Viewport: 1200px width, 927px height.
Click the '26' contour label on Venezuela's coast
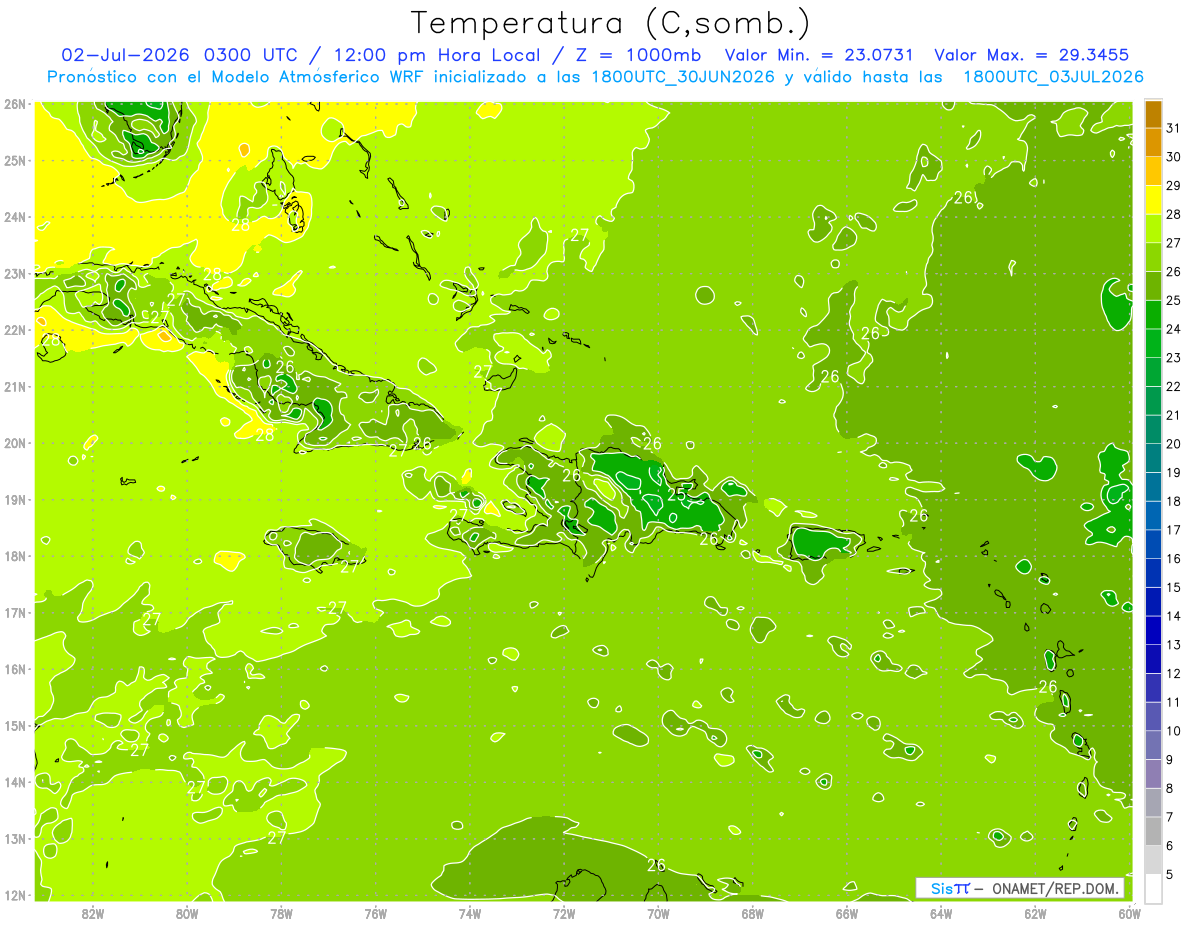point(657,866)
